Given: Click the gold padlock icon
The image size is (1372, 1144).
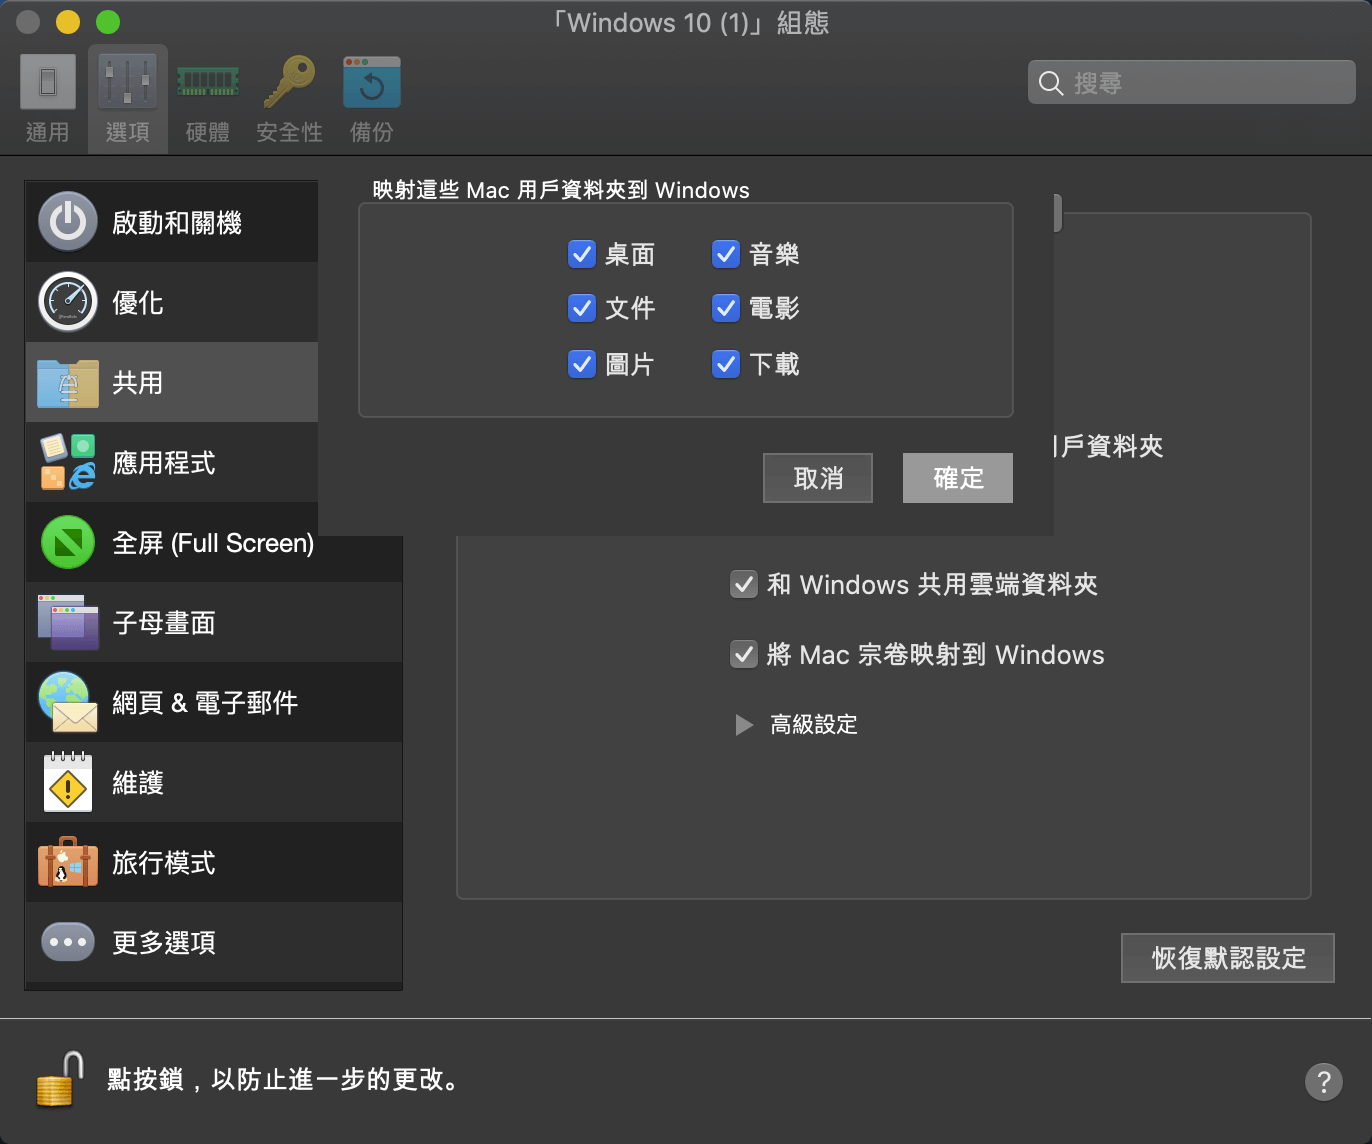Looking at the screenshot, I should pyautogui.click(x=61, y=1079).
